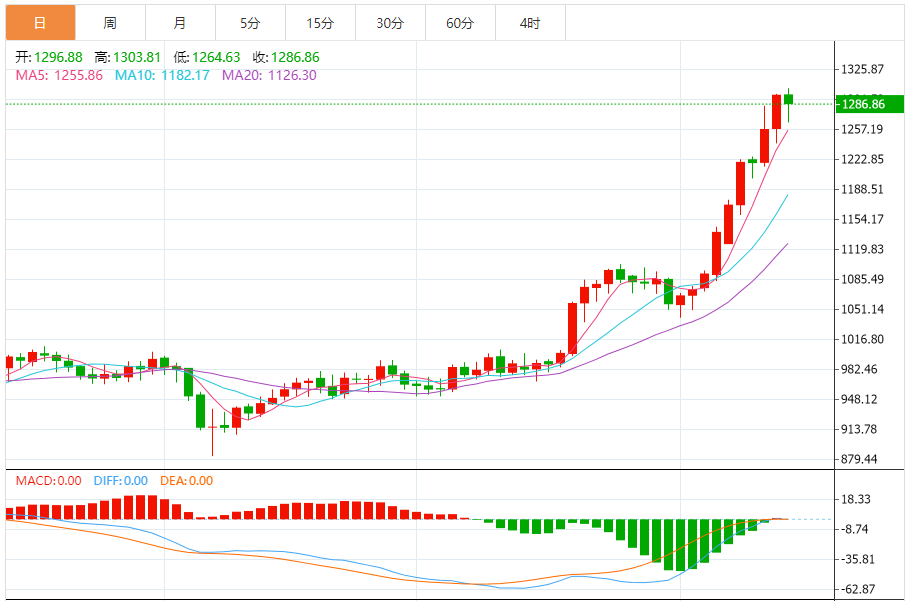Open the 30分 timeframe tab
Image resolution: width=912 pixels, height=601 pixels.
pos(390,23)
